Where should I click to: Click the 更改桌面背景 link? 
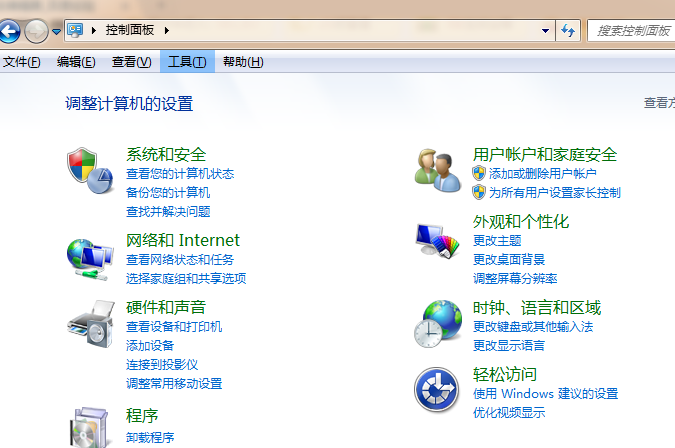(x=509, y=259)
